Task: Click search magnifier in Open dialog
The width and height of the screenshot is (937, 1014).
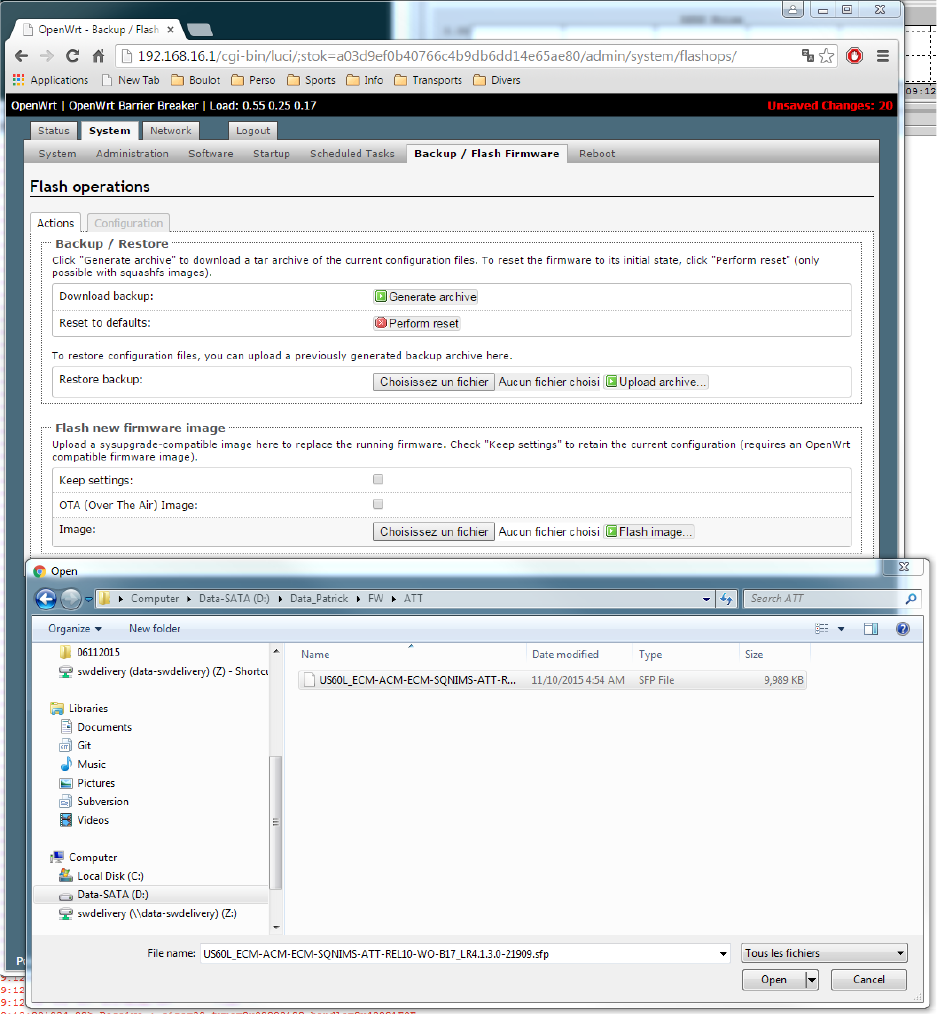Action: click(x=910, y=599)
